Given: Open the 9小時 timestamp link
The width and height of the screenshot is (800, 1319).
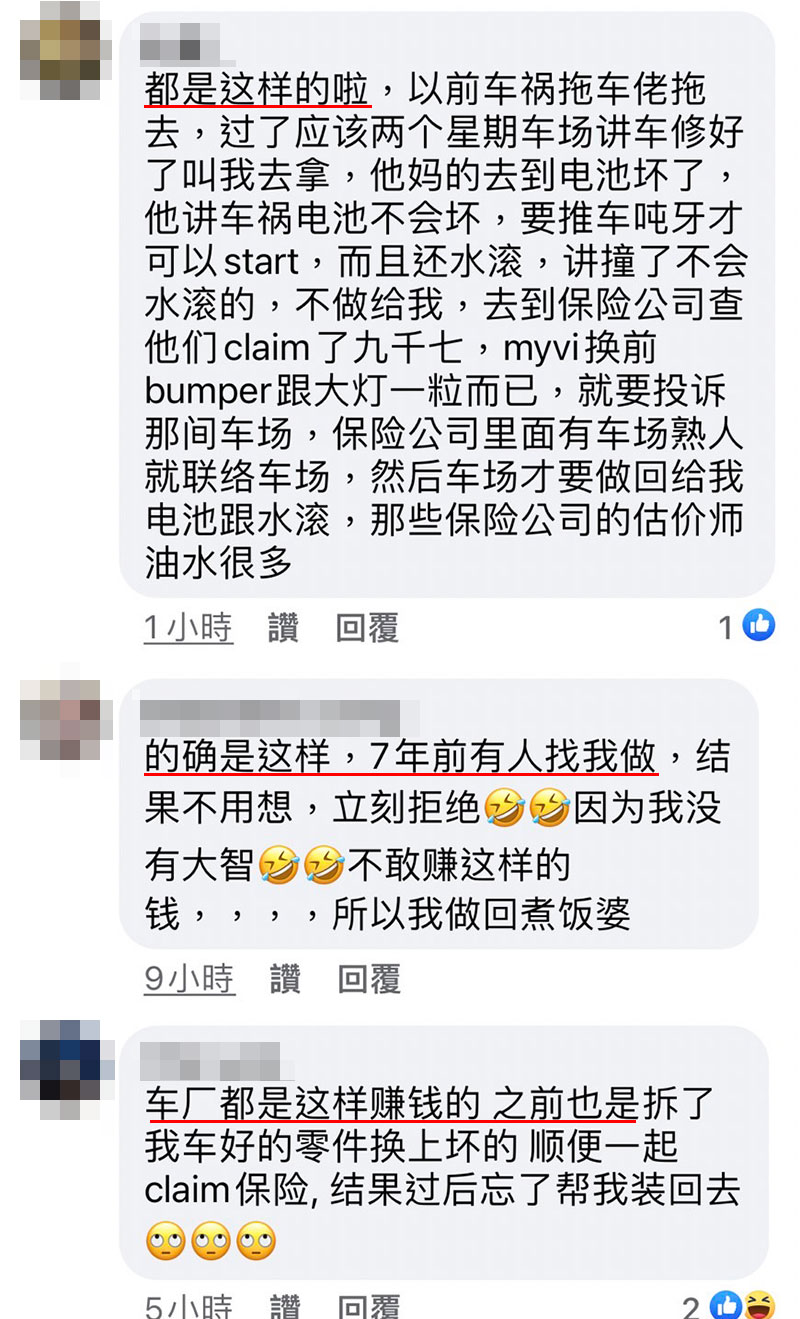Looking at the screenshot, I should (190, 978).
